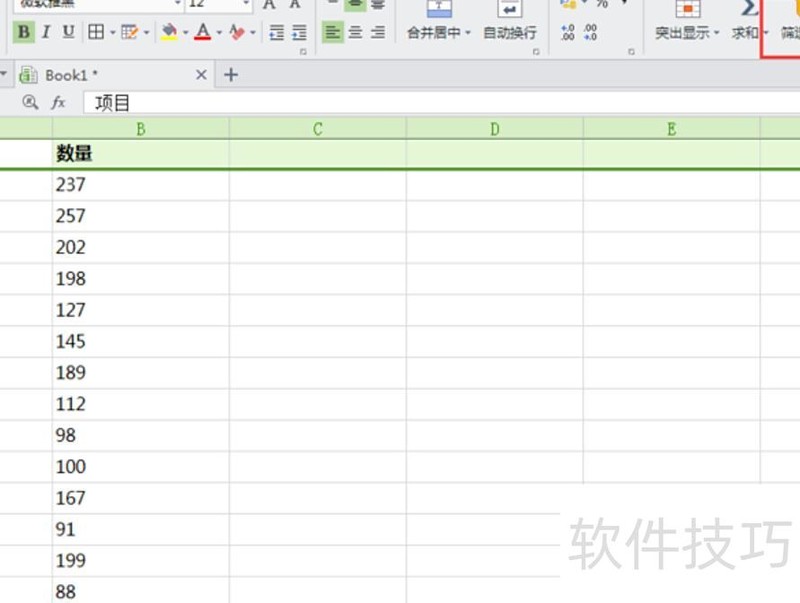The image size is (800, 603).
Task: Apply cell borders icon
Action: pos(96,32)
